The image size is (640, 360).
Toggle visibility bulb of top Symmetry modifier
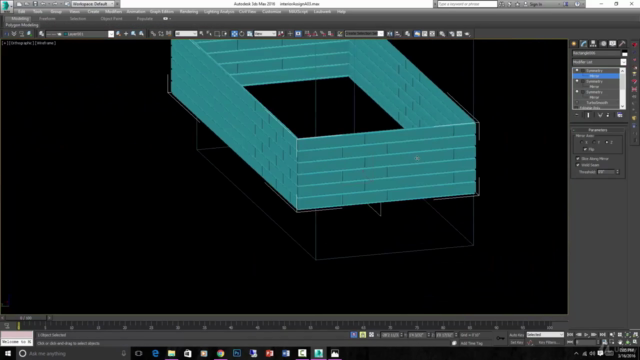[577, 71]
